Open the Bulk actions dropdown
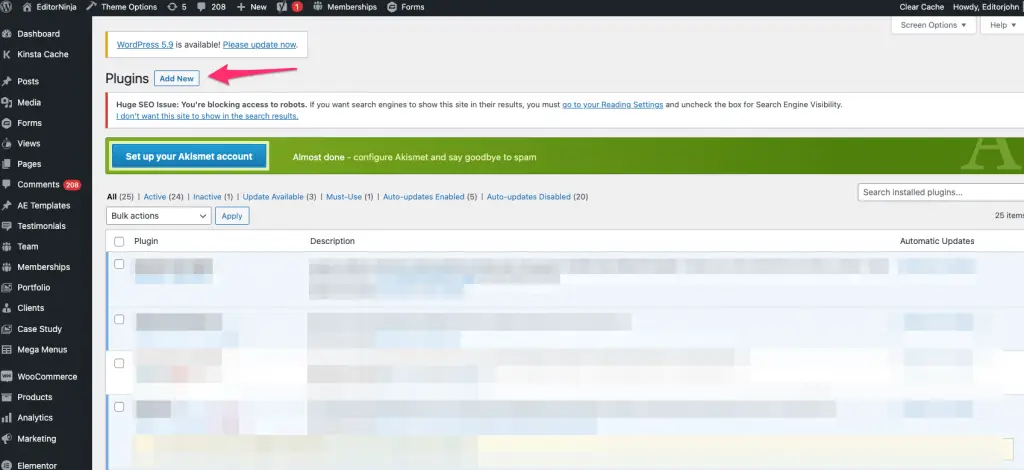The width and height of the screenshot is (1024, 470). click(x=159, y=215)
